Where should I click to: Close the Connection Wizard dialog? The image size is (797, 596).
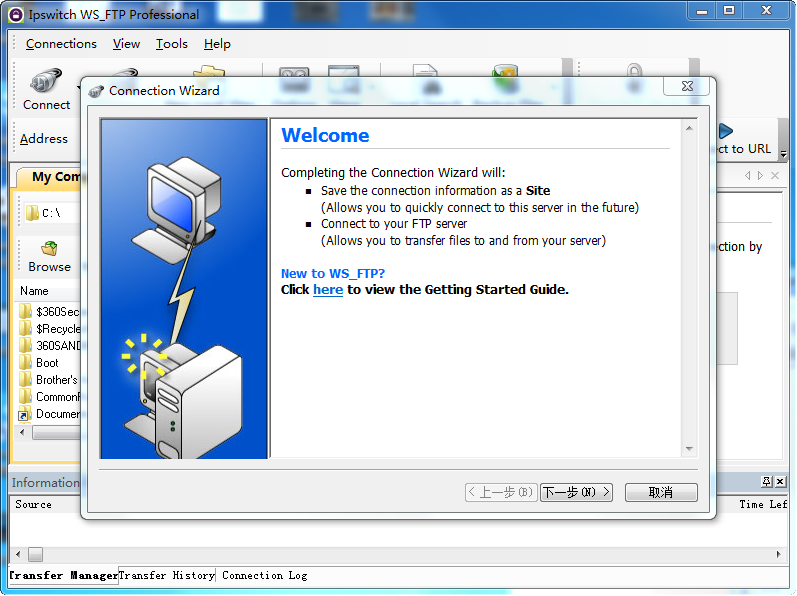[x=686, y=88]
